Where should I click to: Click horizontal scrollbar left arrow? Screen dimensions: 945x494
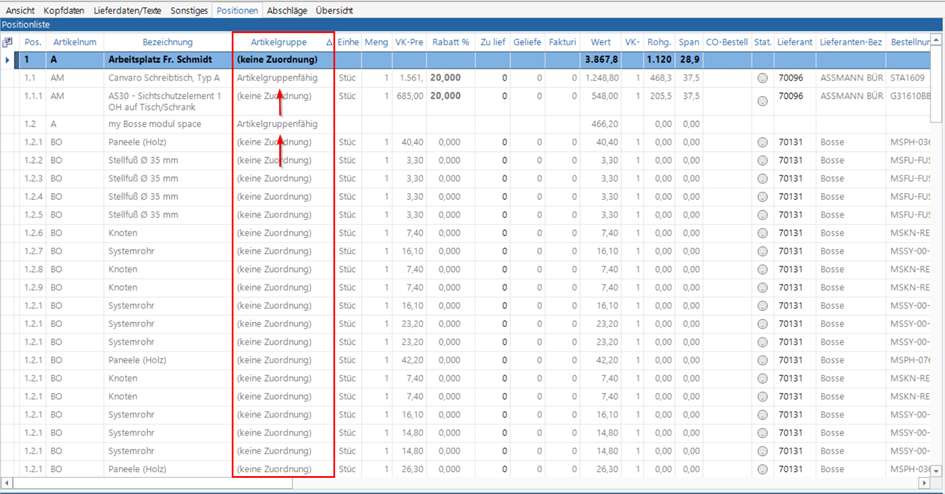[7, 483]
